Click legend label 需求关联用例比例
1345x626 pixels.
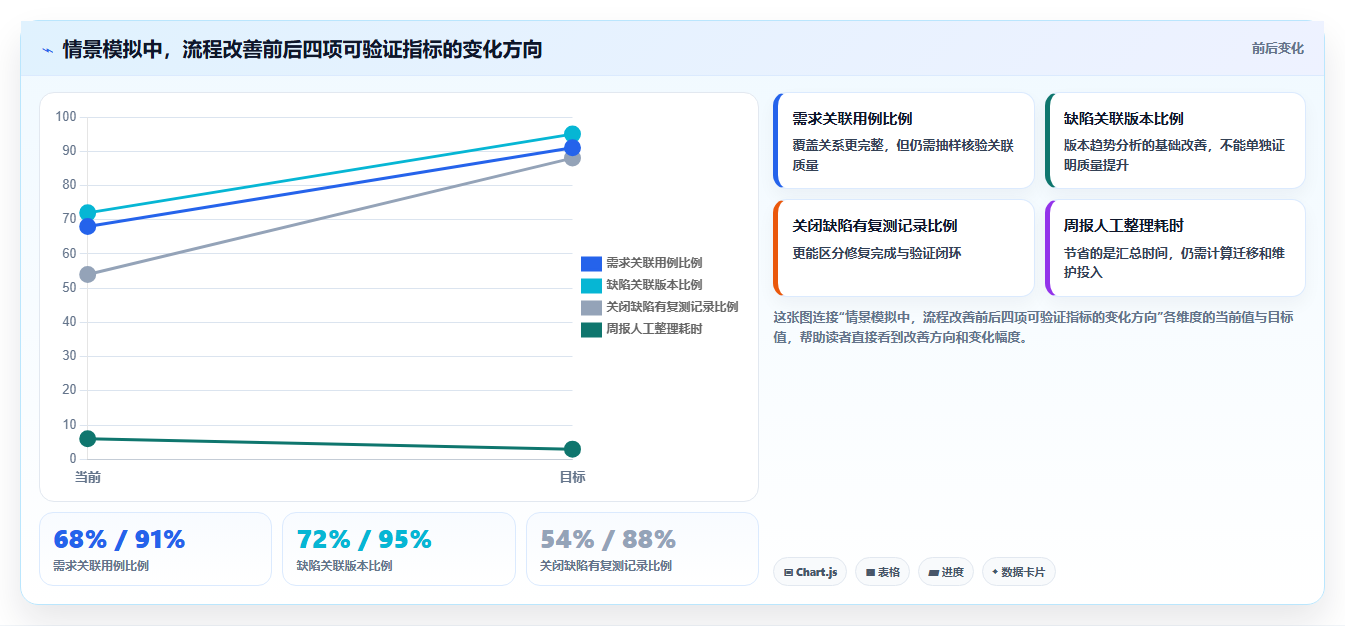coord(654,263)
